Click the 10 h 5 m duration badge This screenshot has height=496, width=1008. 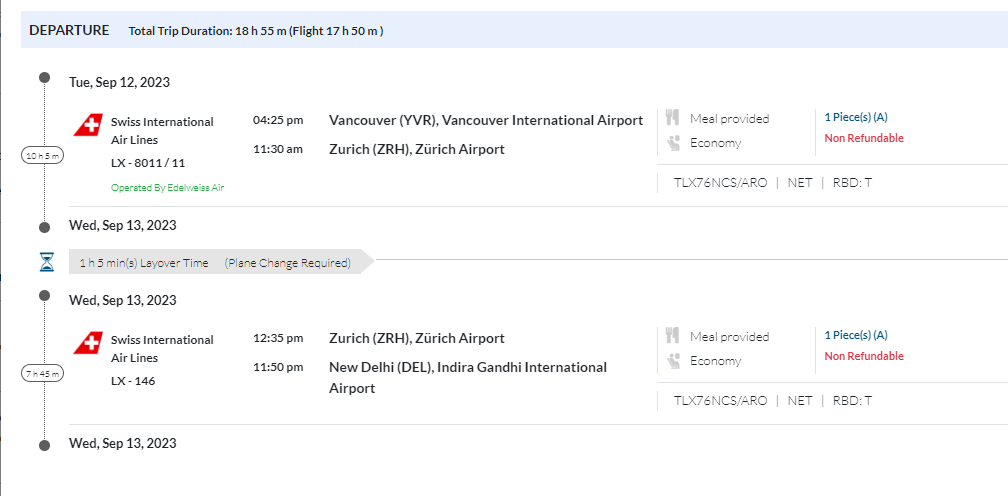pos(43,155)
